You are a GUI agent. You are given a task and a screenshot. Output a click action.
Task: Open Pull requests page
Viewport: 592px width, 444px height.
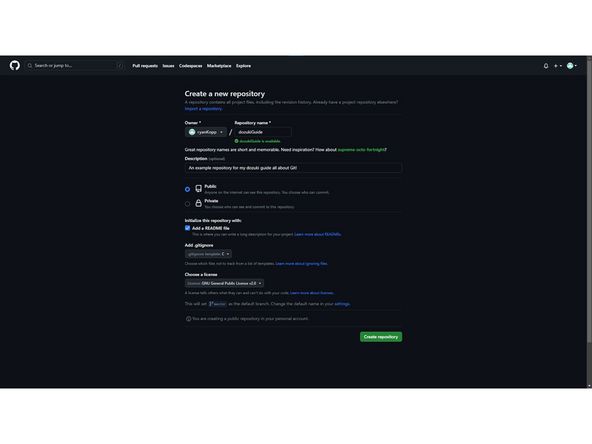pos(145,66)
